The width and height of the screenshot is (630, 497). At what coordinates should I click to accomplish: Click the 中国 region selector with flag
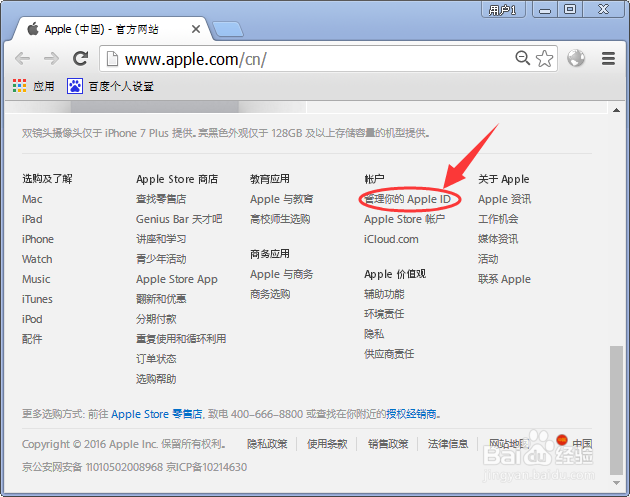574,443
